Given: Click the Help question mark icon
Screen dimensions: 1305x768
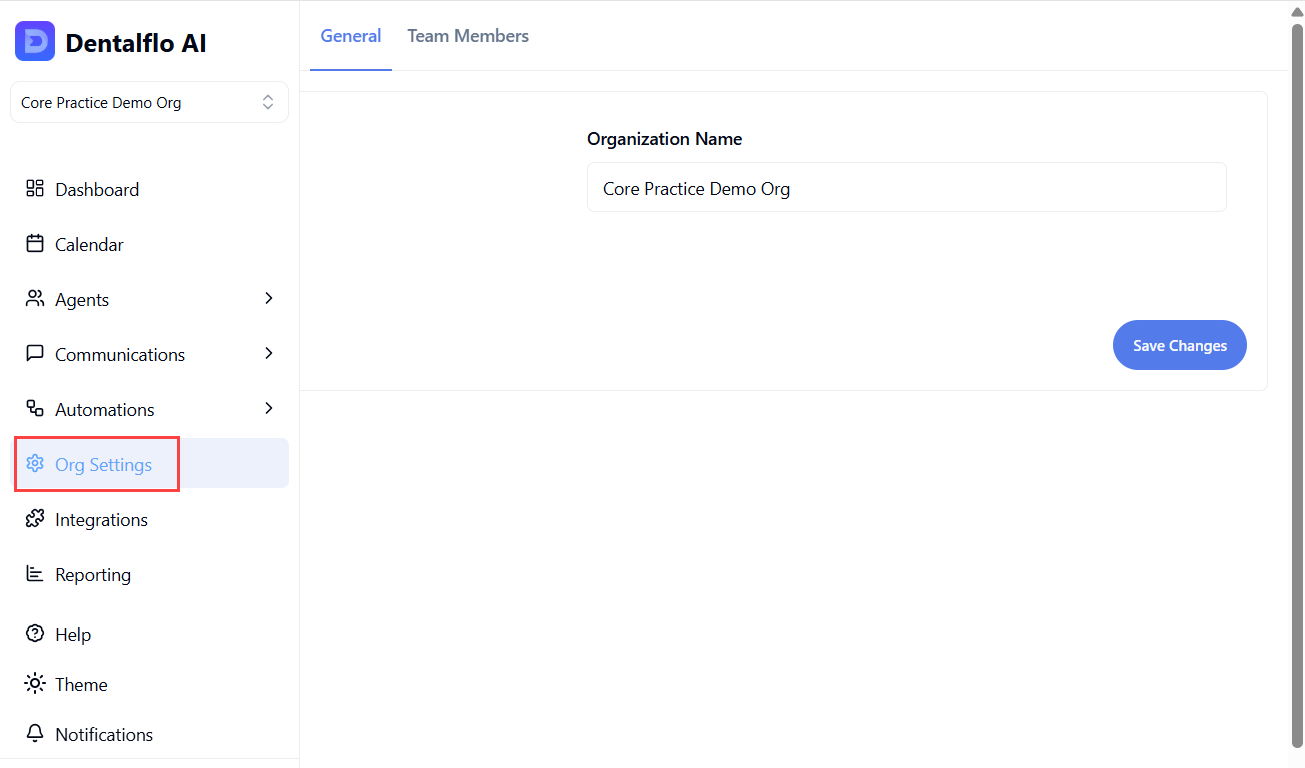Looking at the screenshot, I should point(35,633).
